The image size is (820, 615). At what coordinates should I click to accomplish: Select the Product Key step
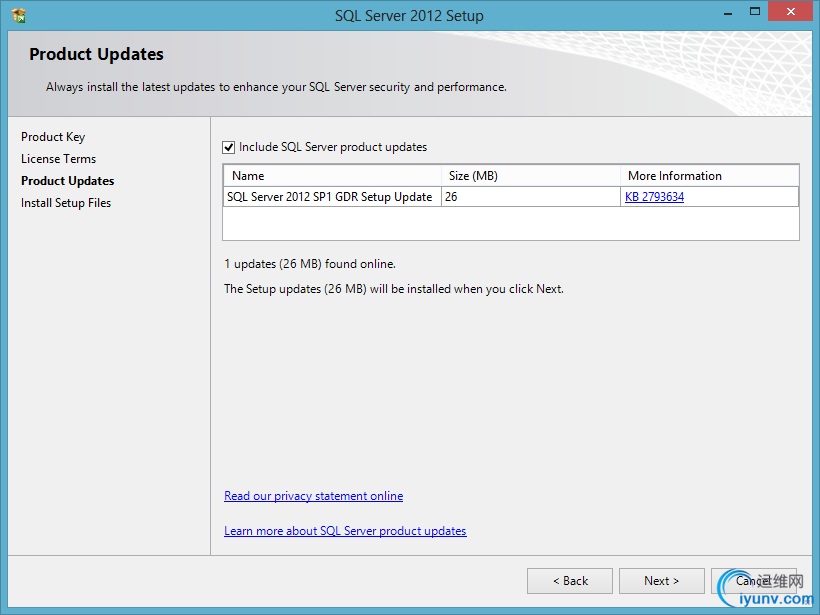pyautogui.click(x=53, y=137)
